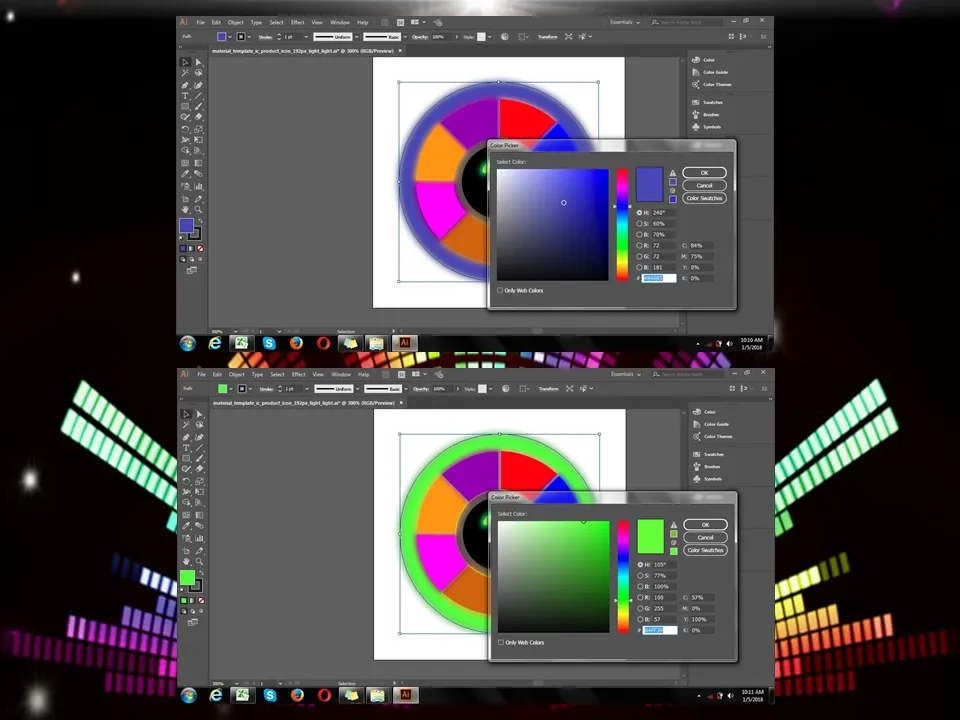Click OK in the green Color Picker
This screenshot has width=960, height=720.
(x=705, y=525)
